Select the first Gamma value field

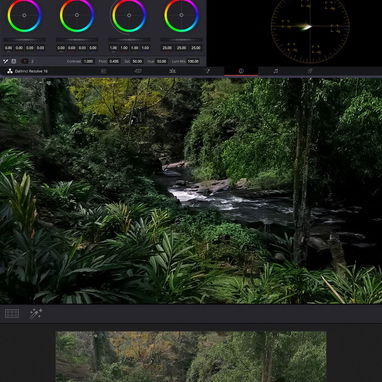point(61,48)
